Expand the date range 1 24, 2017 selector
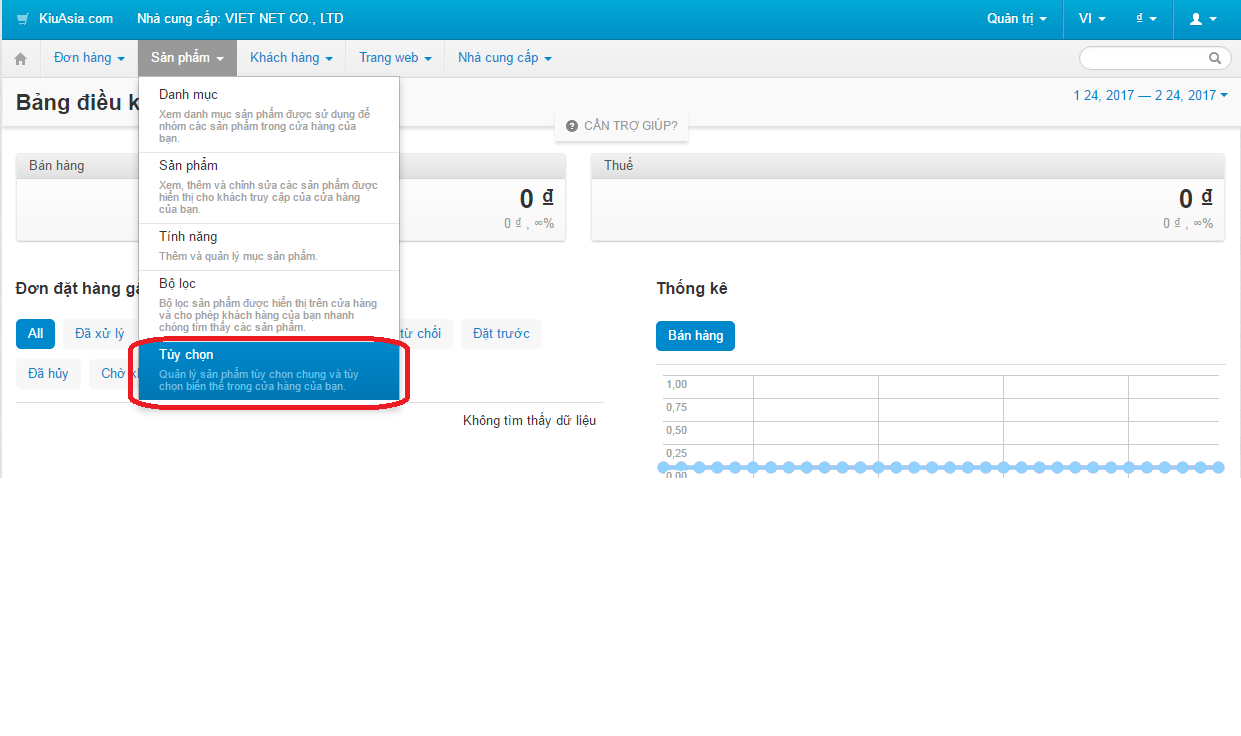 pos(1151,95)
